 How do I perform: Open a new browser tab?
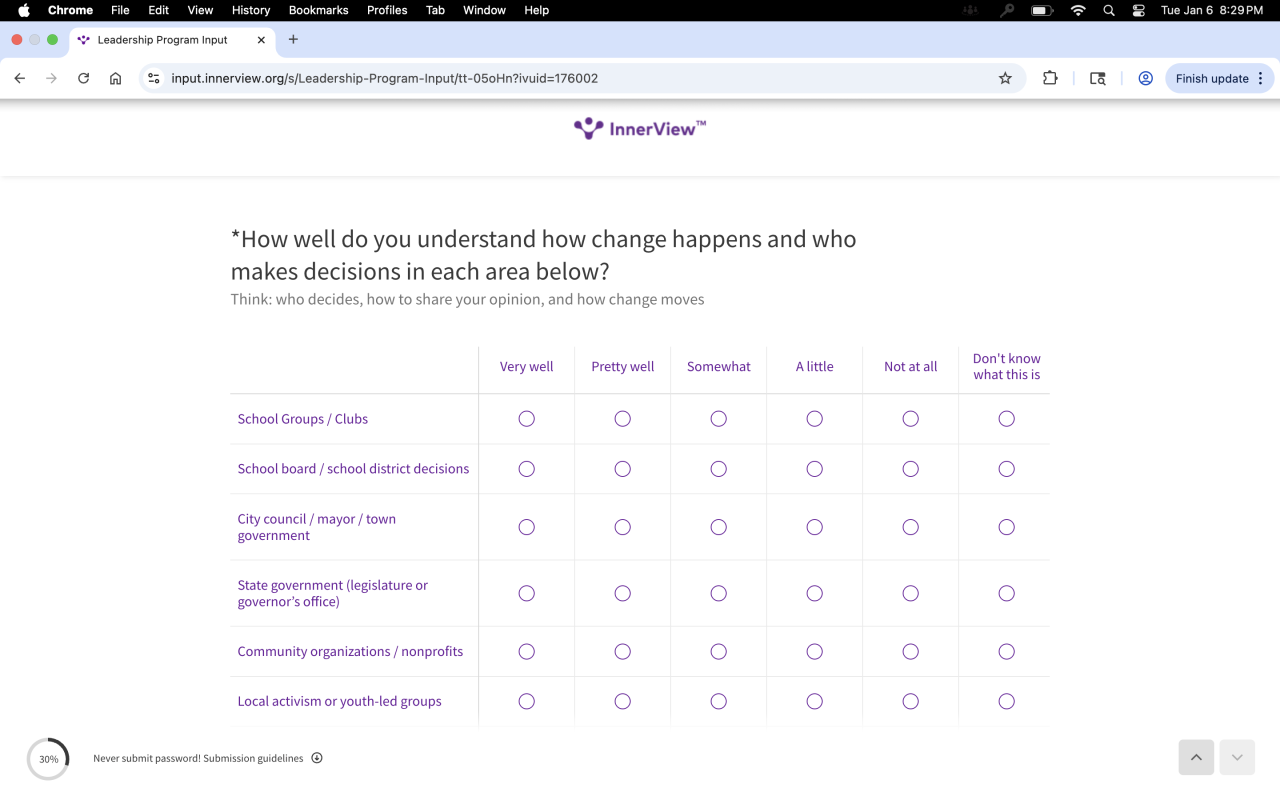pos(293,40)
